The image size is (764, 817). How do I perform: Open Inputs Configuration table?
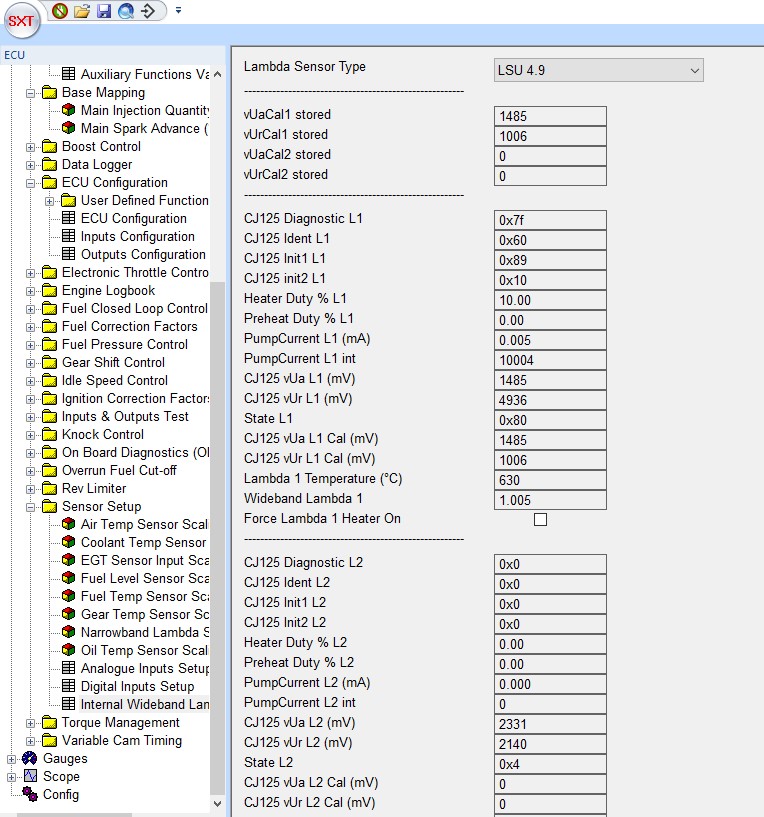tap(137, 237)
